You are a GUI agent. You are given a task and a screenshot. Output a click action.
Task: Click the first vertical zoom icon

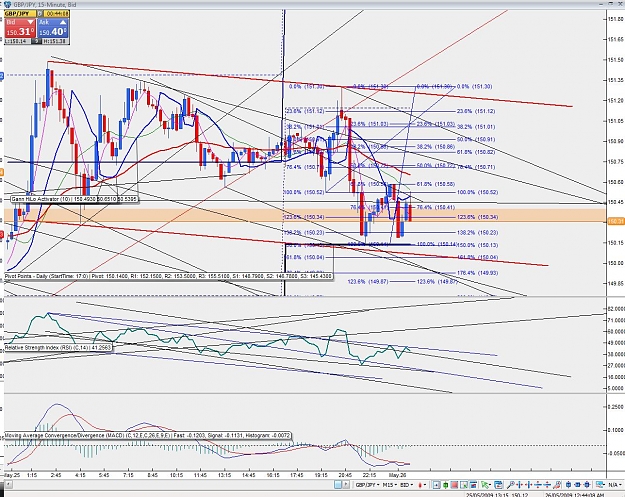(x=538, y=485)
